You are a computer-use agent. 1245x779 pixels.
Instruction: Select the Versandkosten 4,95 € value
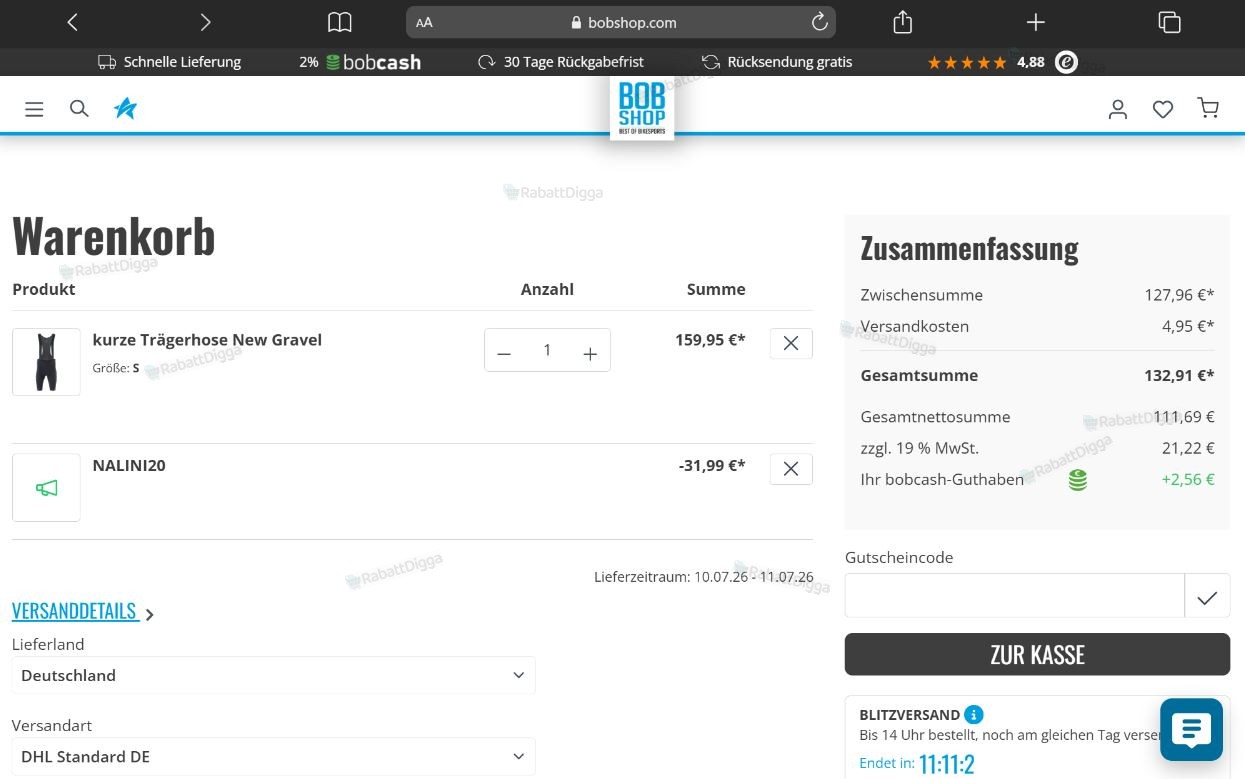(x=1188, y=326)
